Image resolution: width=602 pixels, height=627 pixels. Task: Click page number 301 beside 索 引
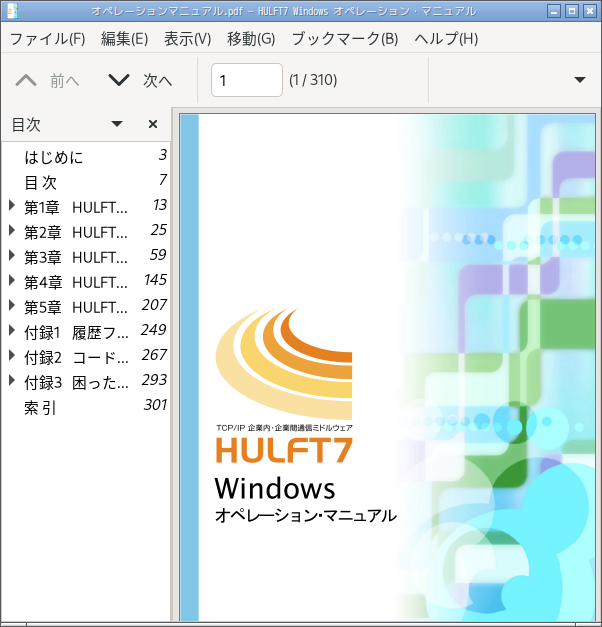tap(155, 405)
